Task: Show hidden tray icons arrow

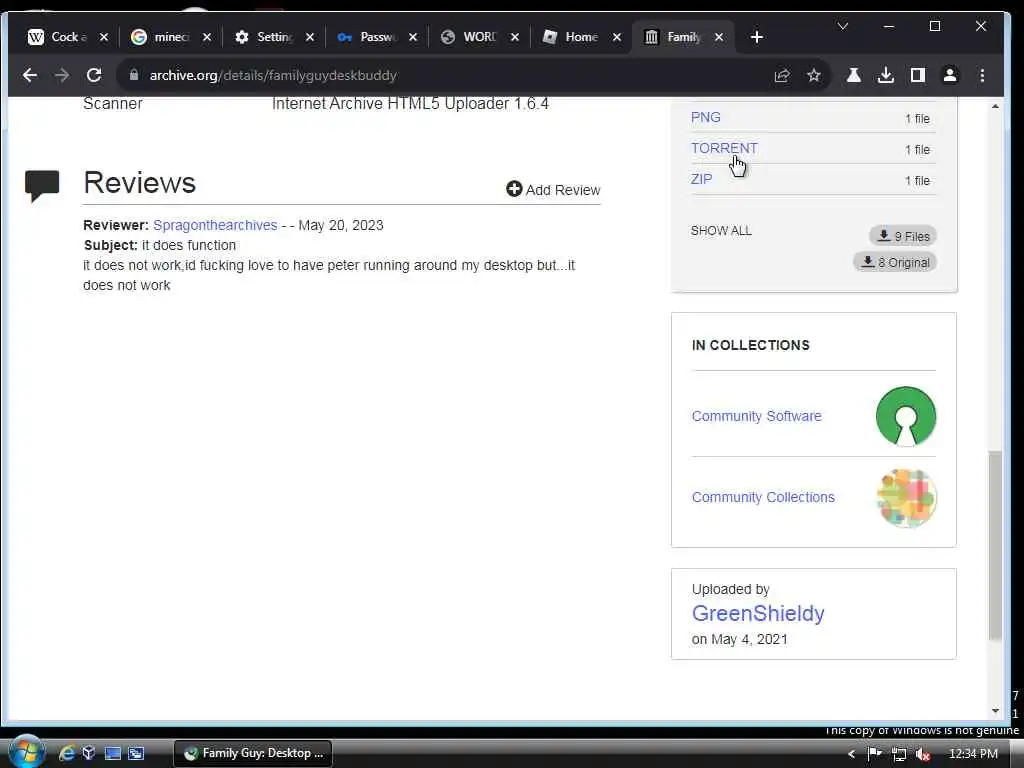Action: [851, 754]
